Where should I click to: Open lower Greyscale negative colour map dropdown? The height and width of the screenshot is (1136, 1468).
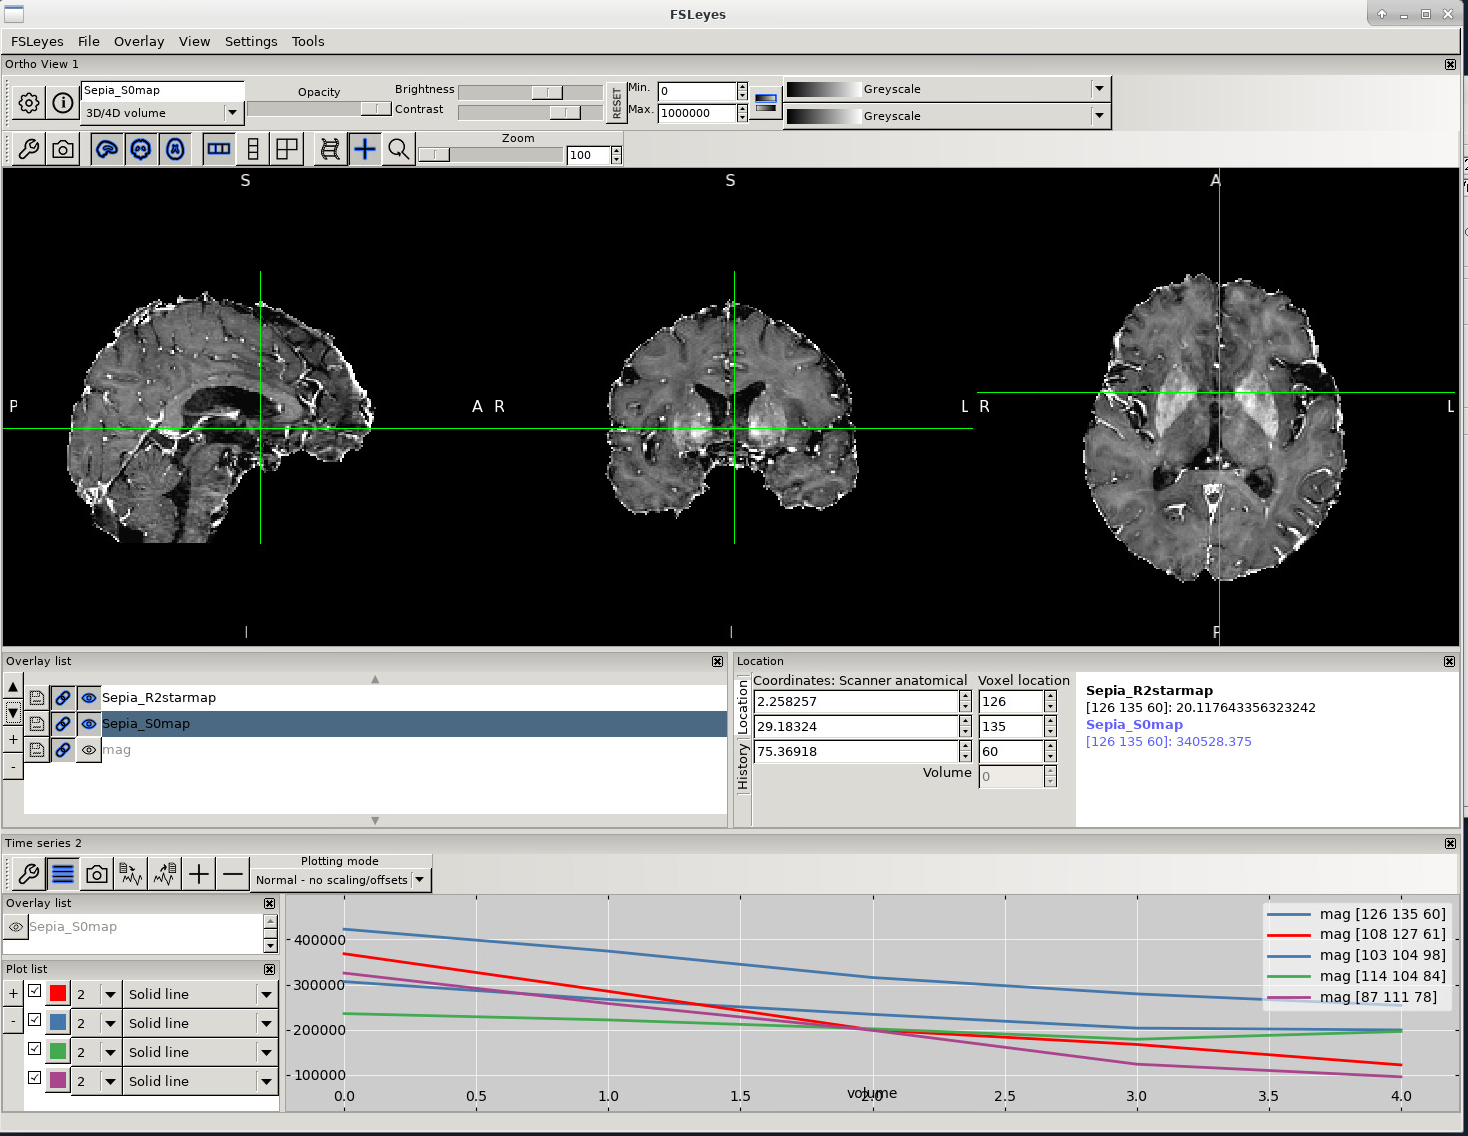pos(946,116)
